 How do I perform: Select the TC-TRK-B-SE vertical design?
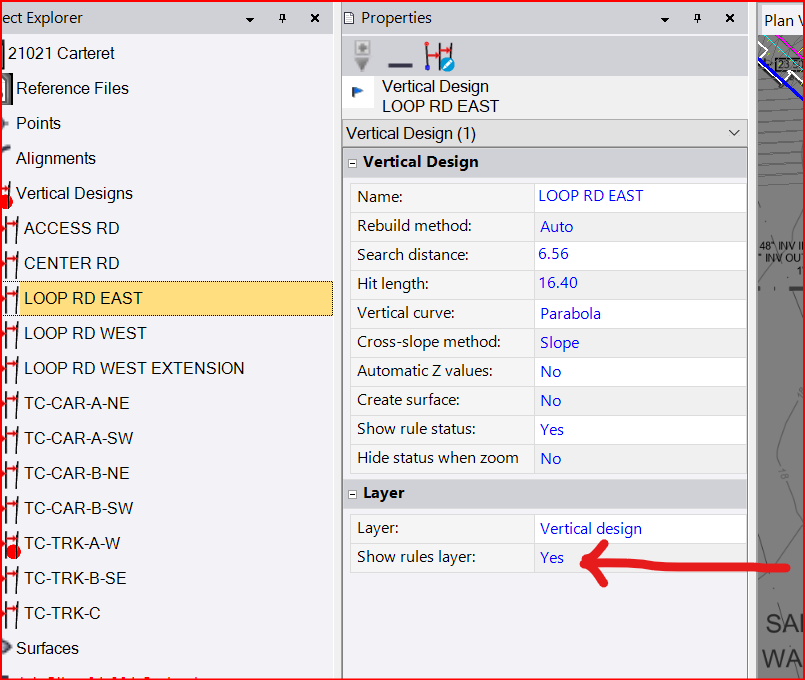pyautogui.click(x=75, y=578)
